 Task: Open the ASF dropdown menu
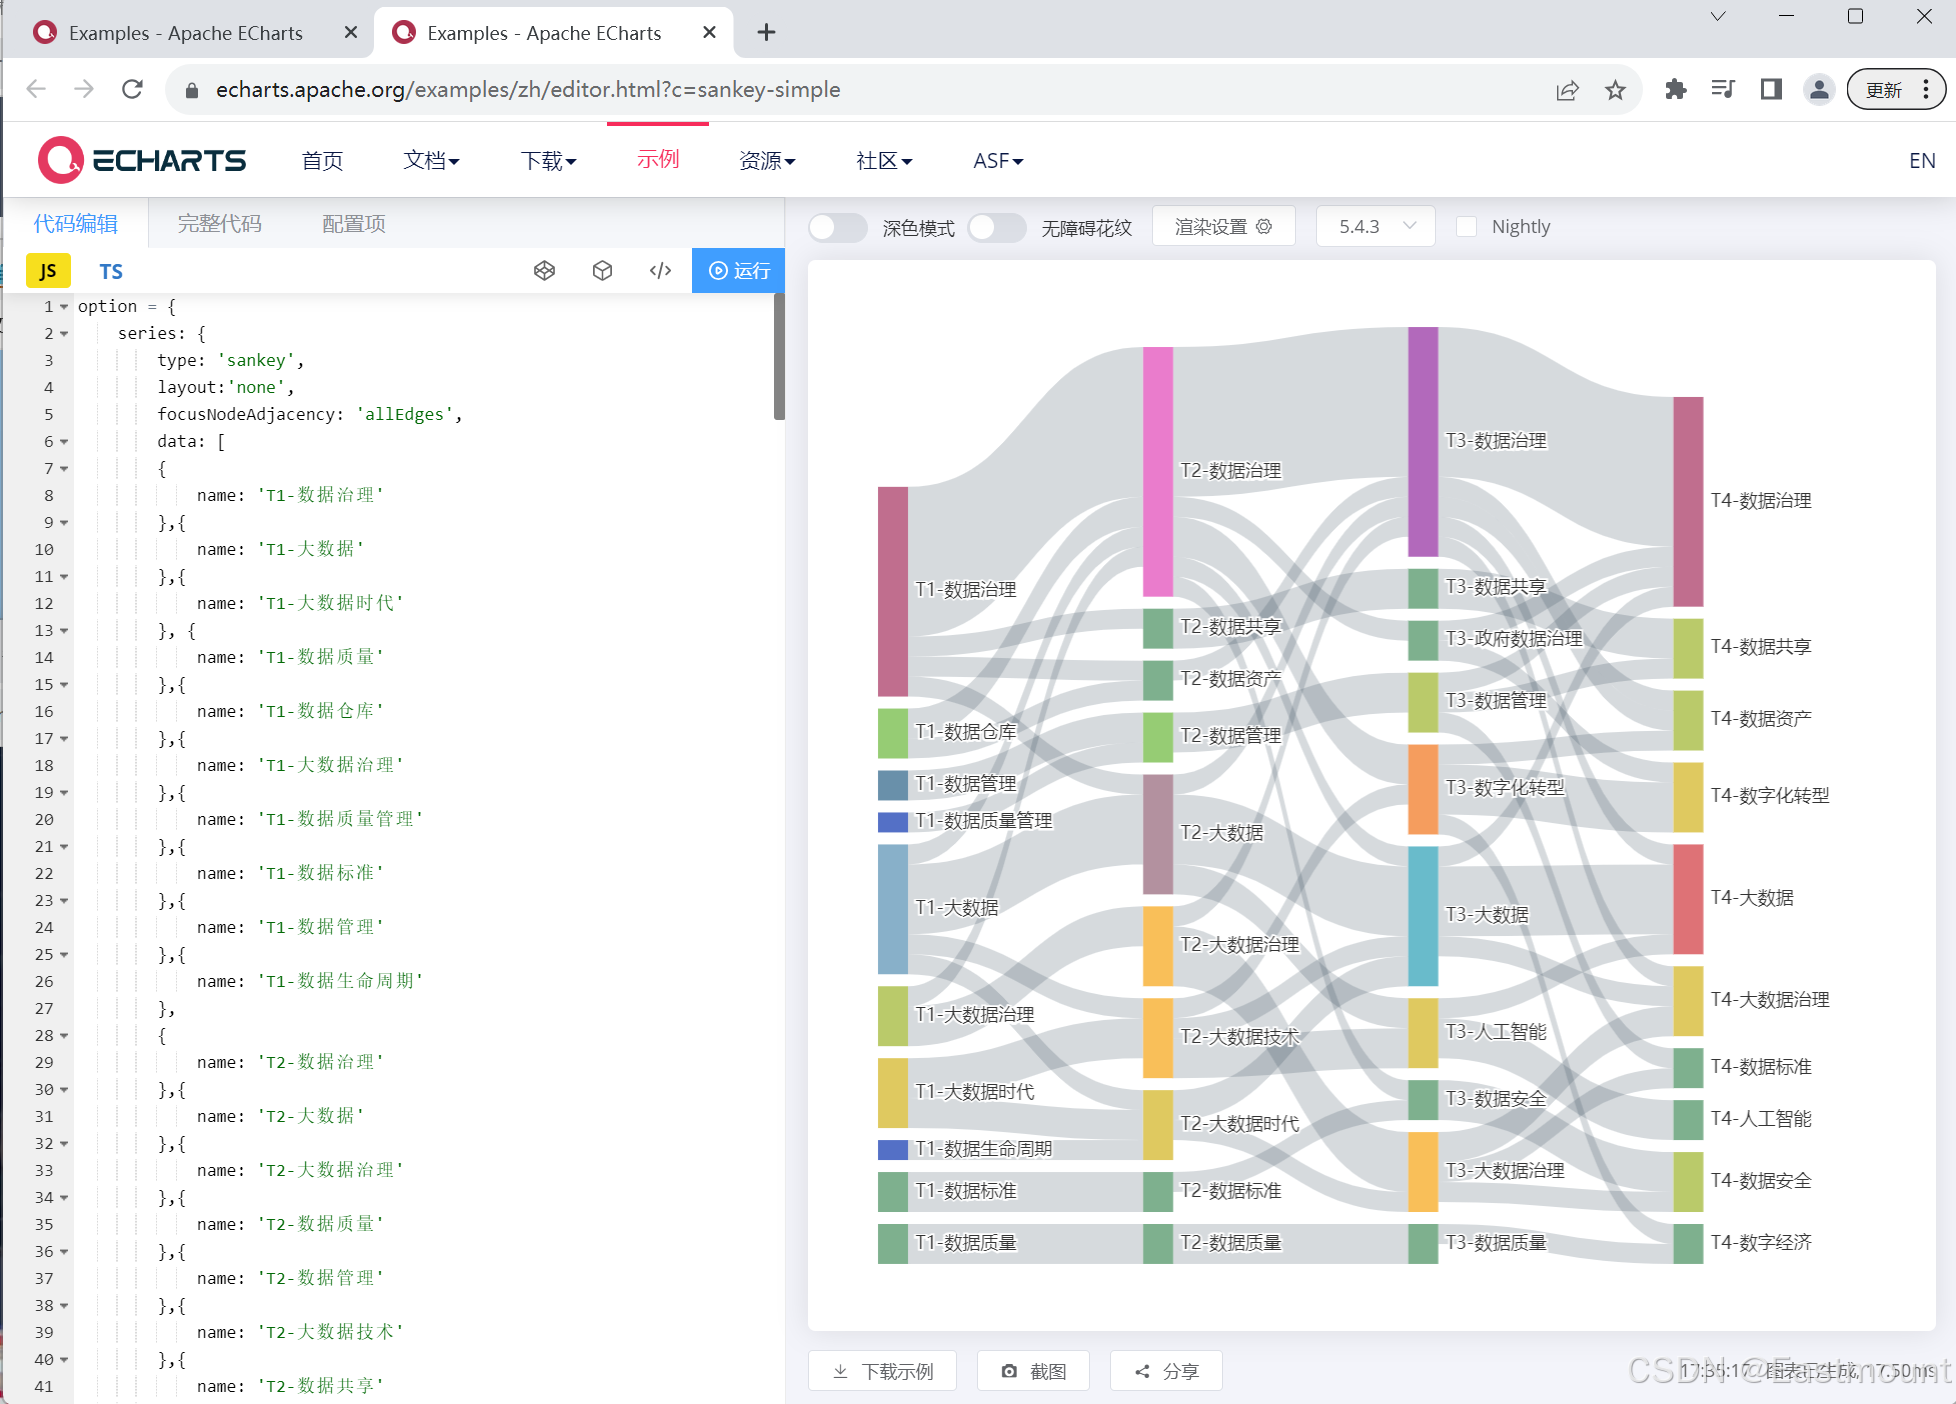pos(998,160)
